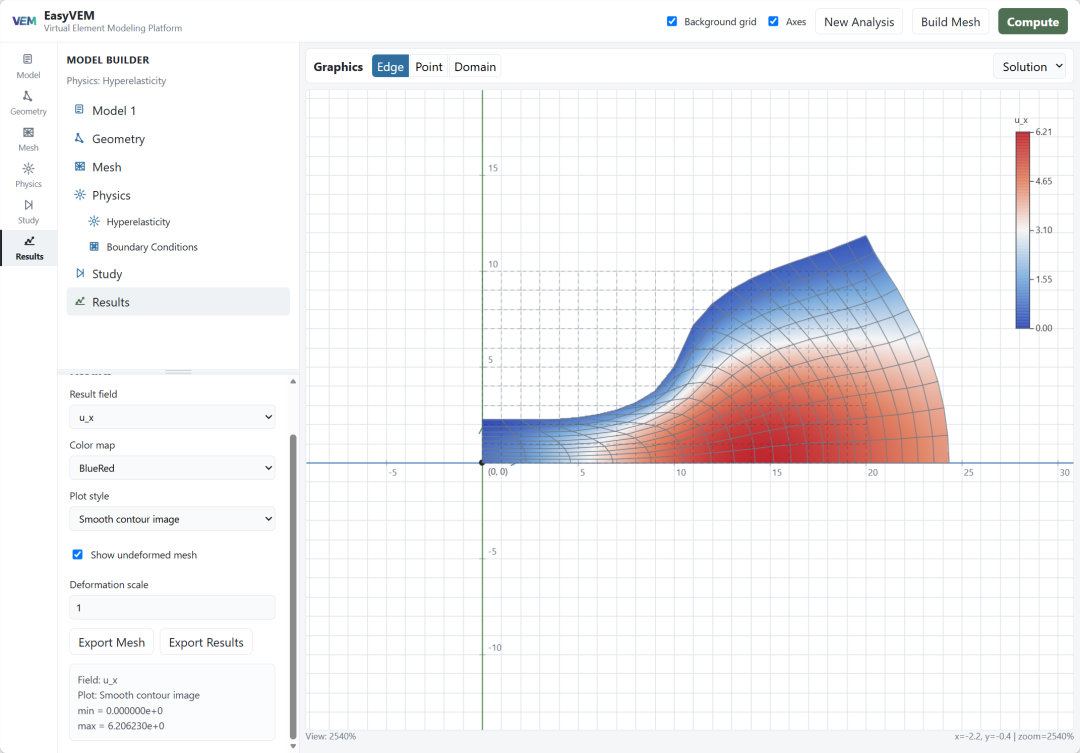Click the Physics tree node icon
Screen dimensions: 1080x753
80,195
